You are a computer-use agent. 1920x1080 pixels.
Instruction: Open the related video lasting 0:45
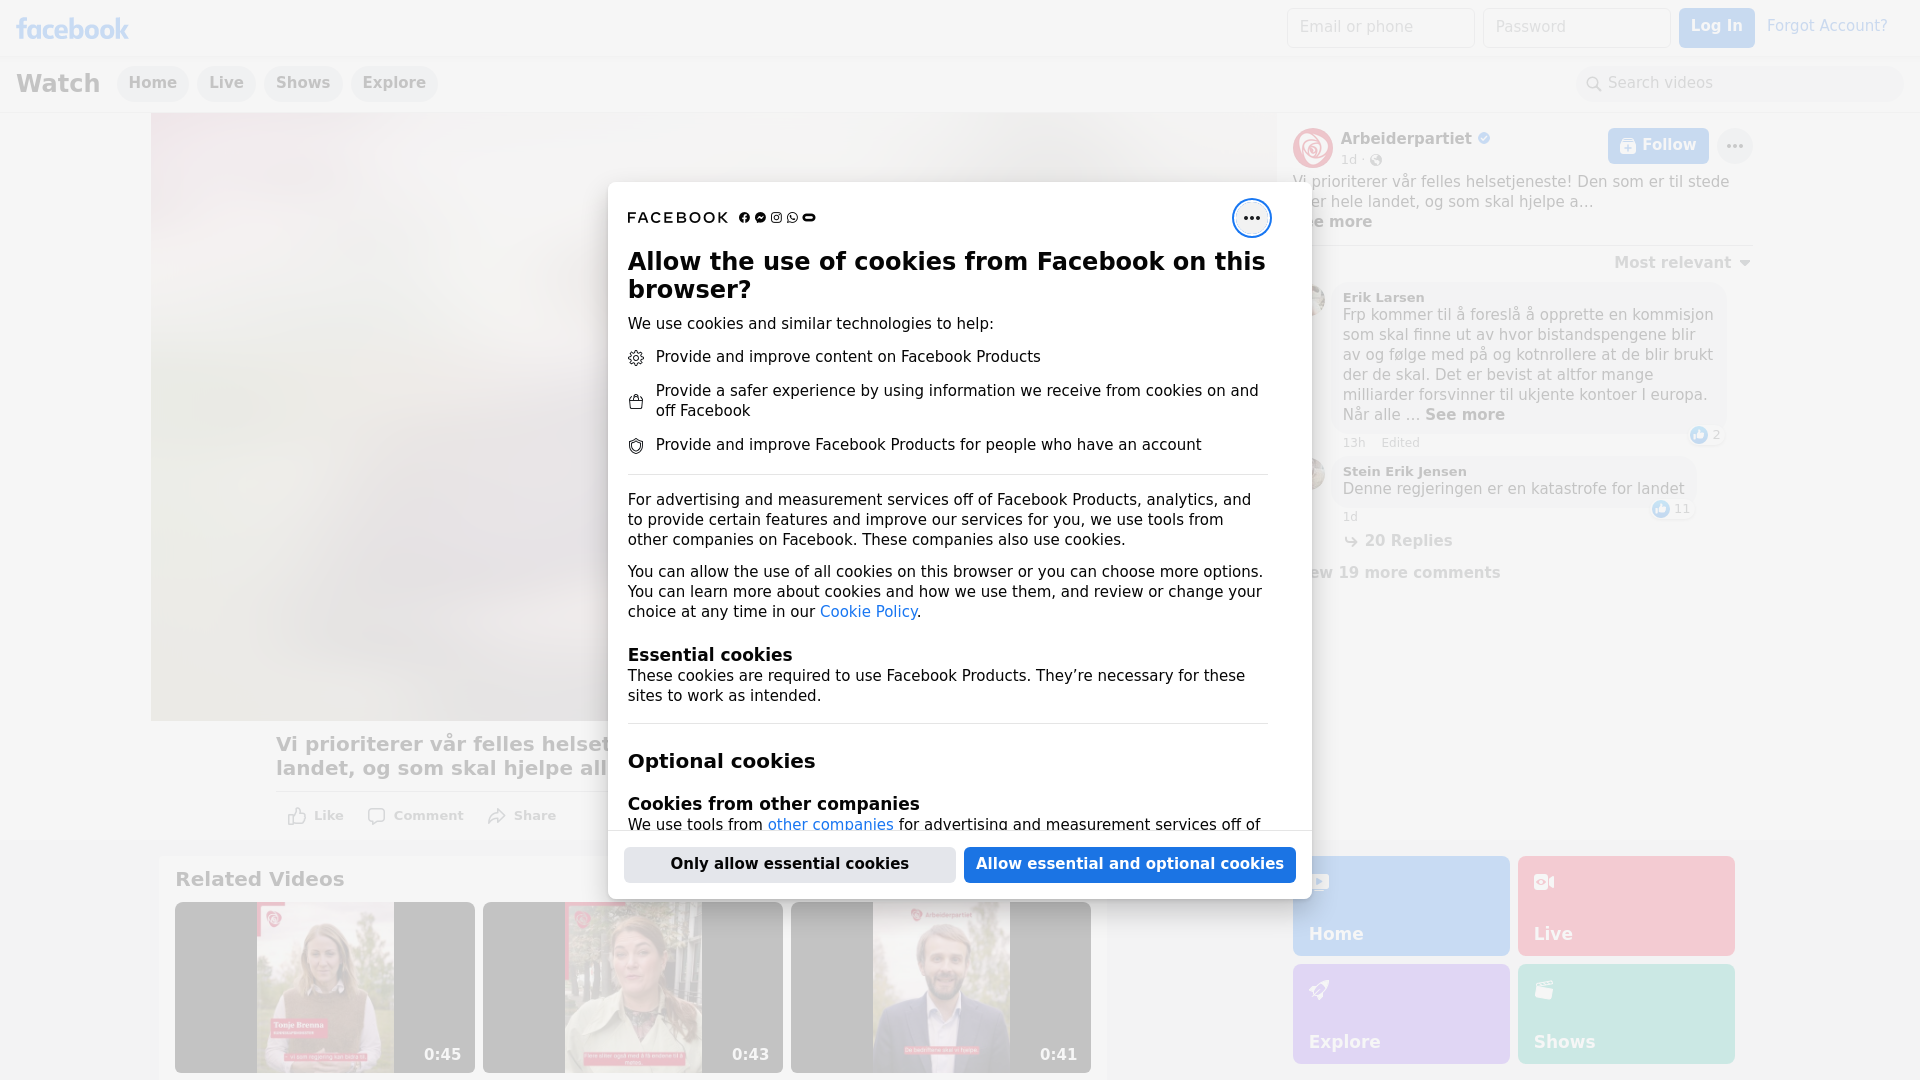tap(324, 988)
